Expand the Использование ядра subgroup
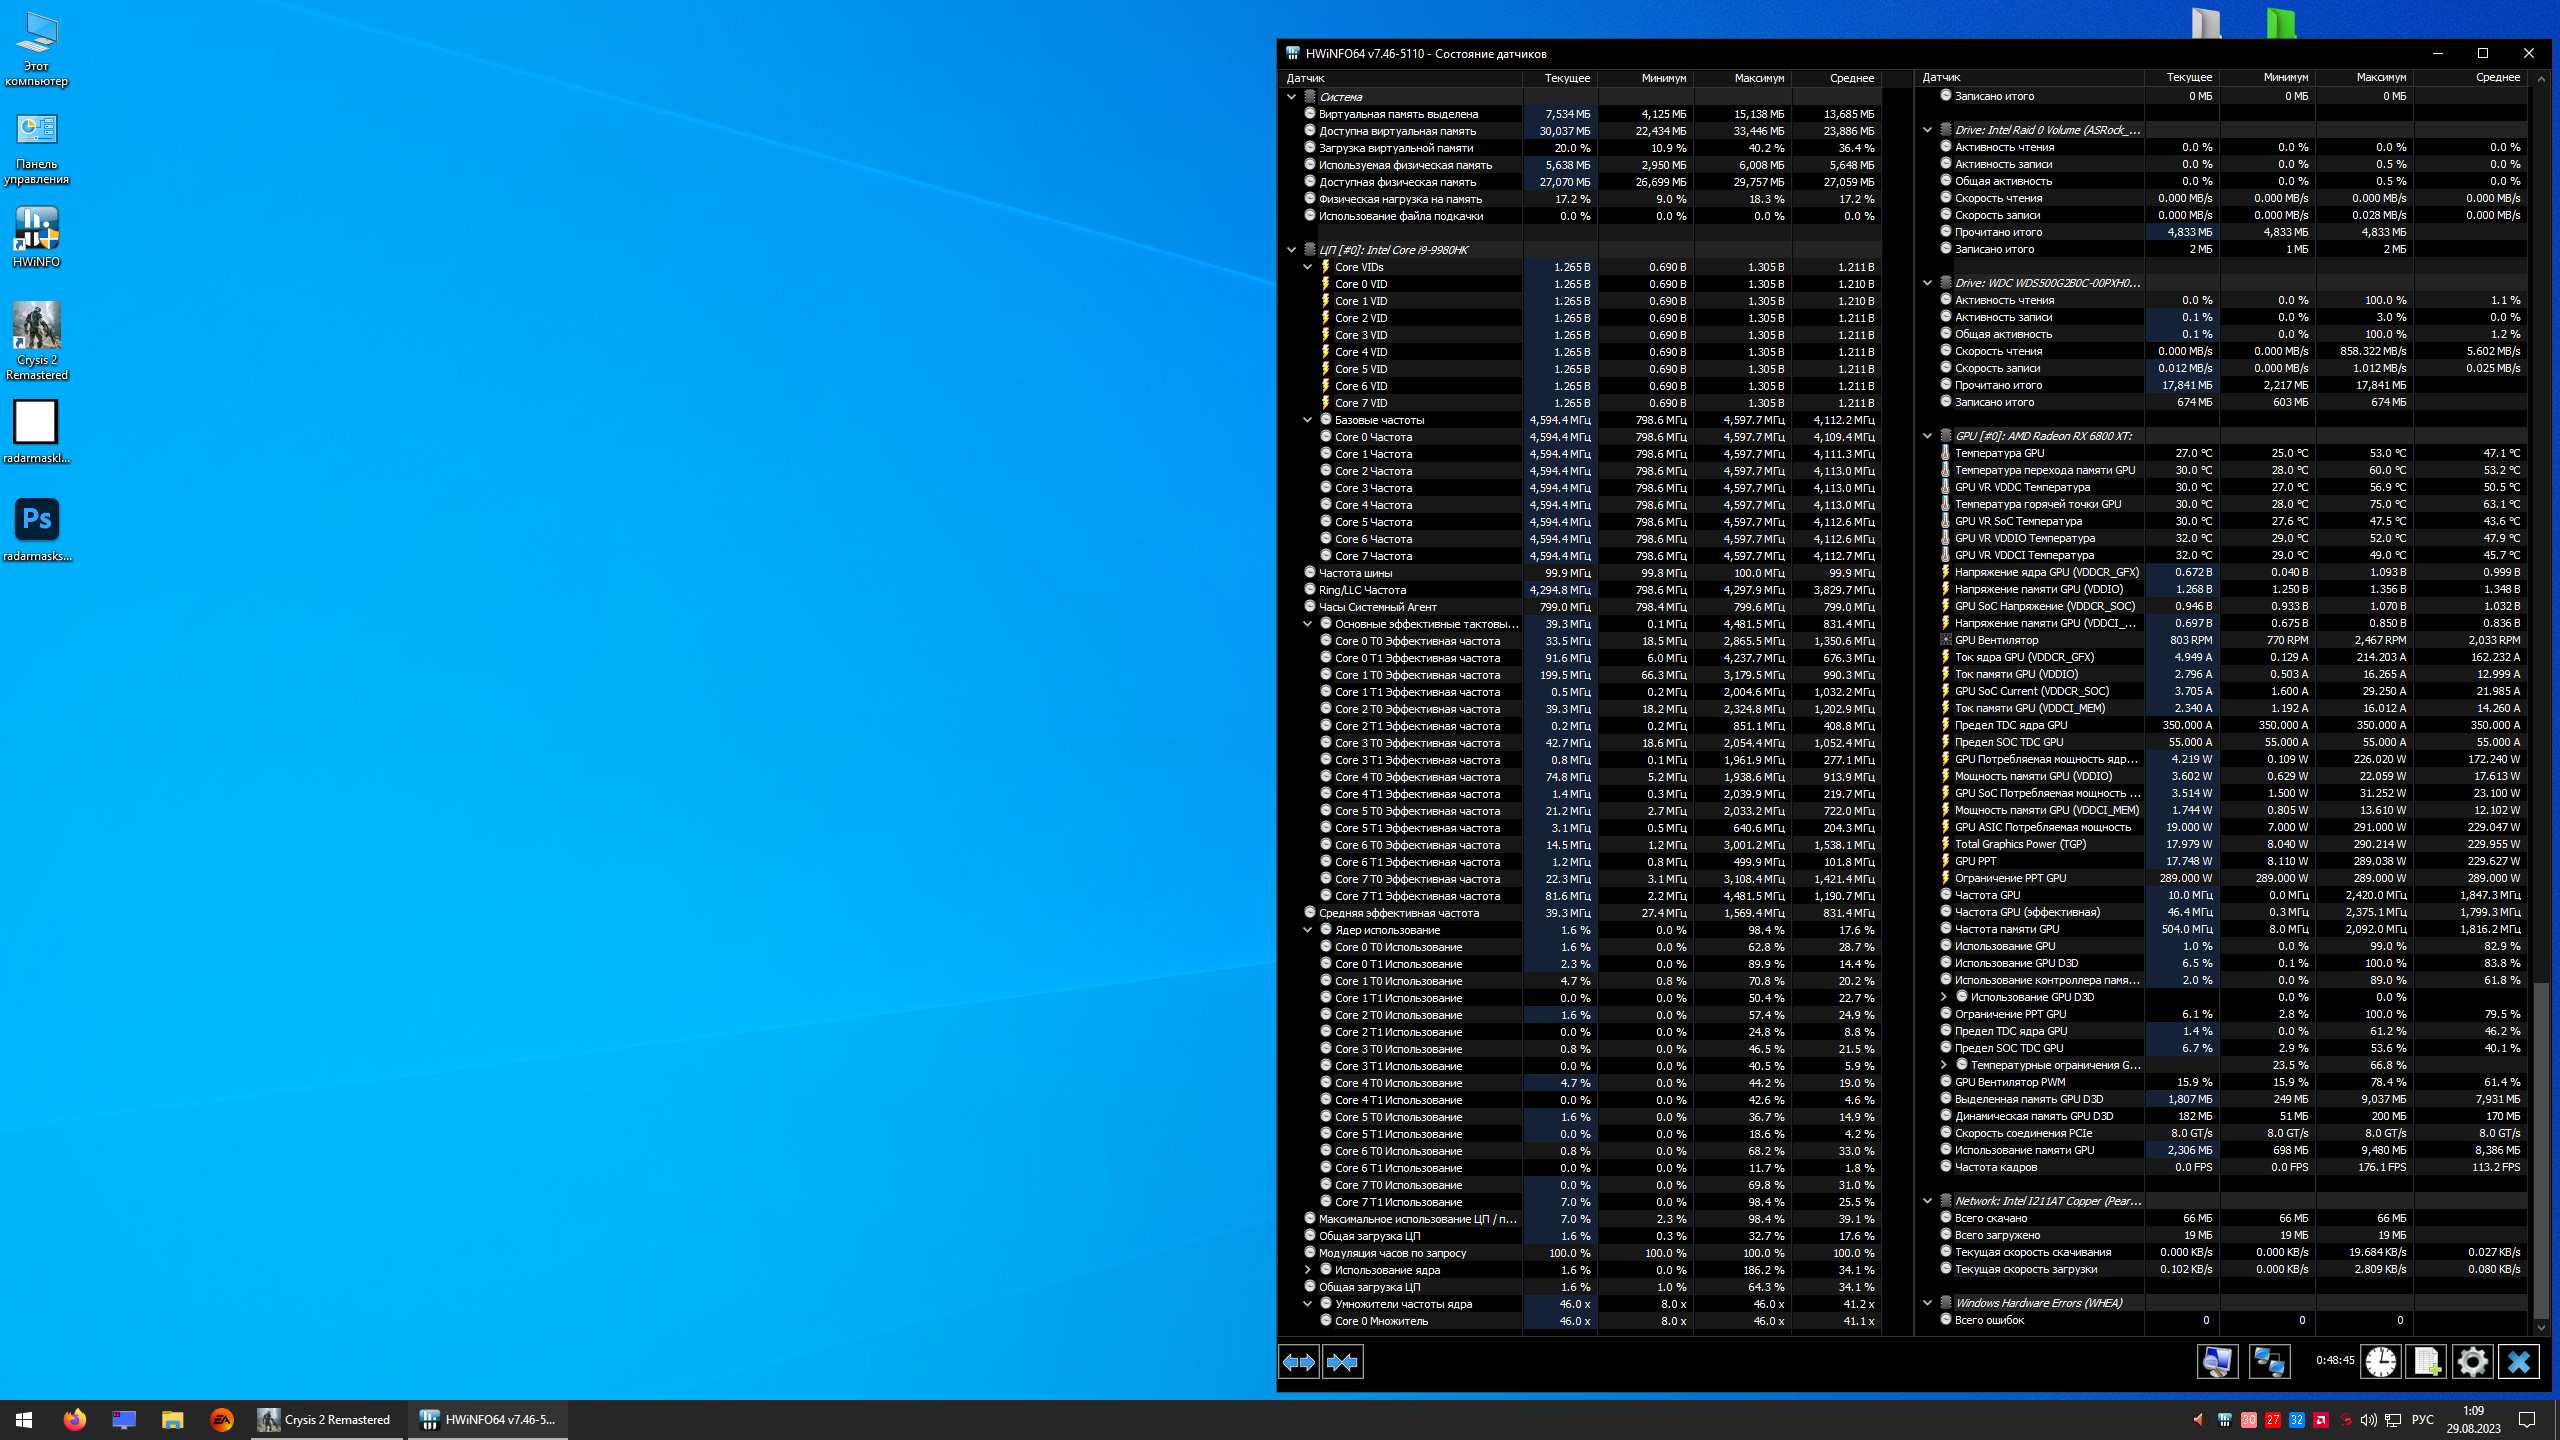The image size is (2560, 1440). click(x=1307, y=1270)
